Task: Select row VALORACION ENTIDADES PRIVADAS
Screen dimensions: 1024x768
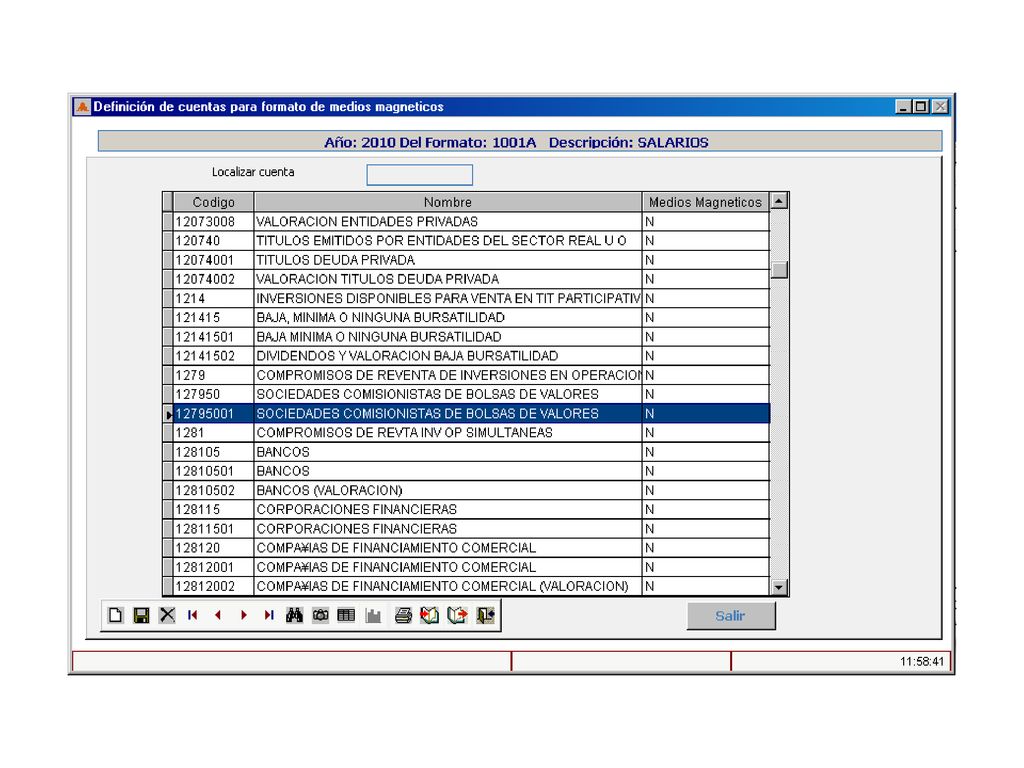Action: click(x=448, y=221)
